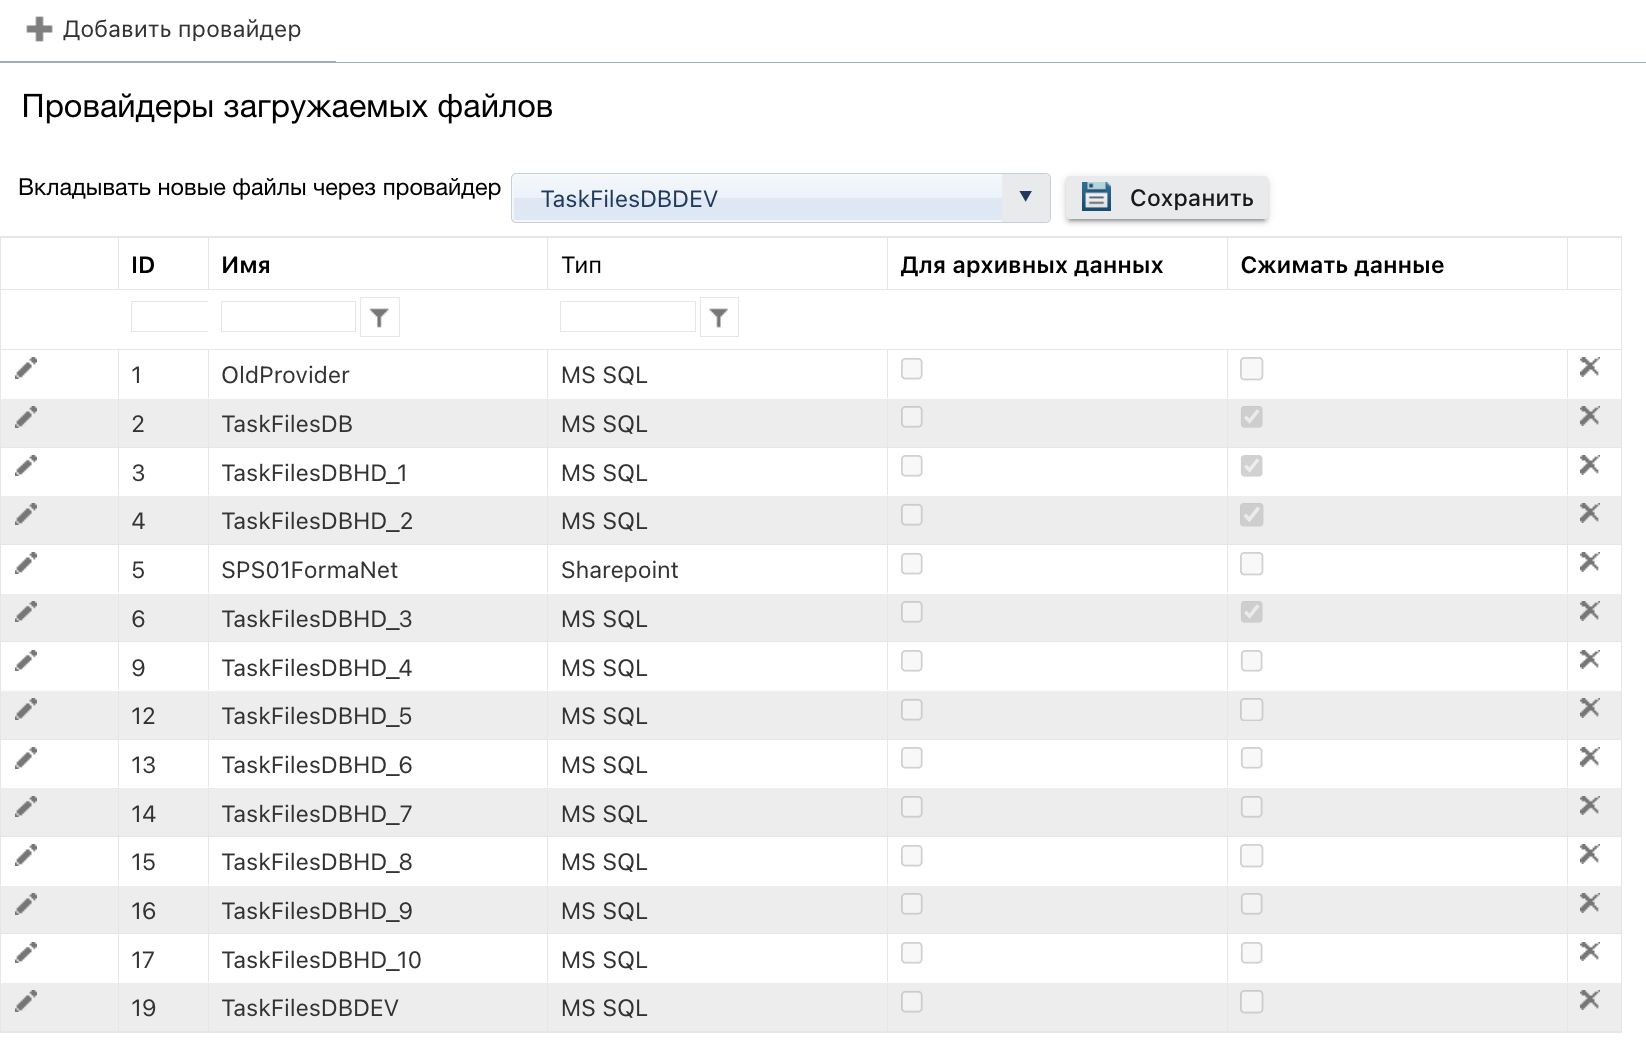Delete the TaskFilesDBDEV row
Image resolution: width=1646 pixels, height=1060 pixels.
[x=1589, y=1000]
